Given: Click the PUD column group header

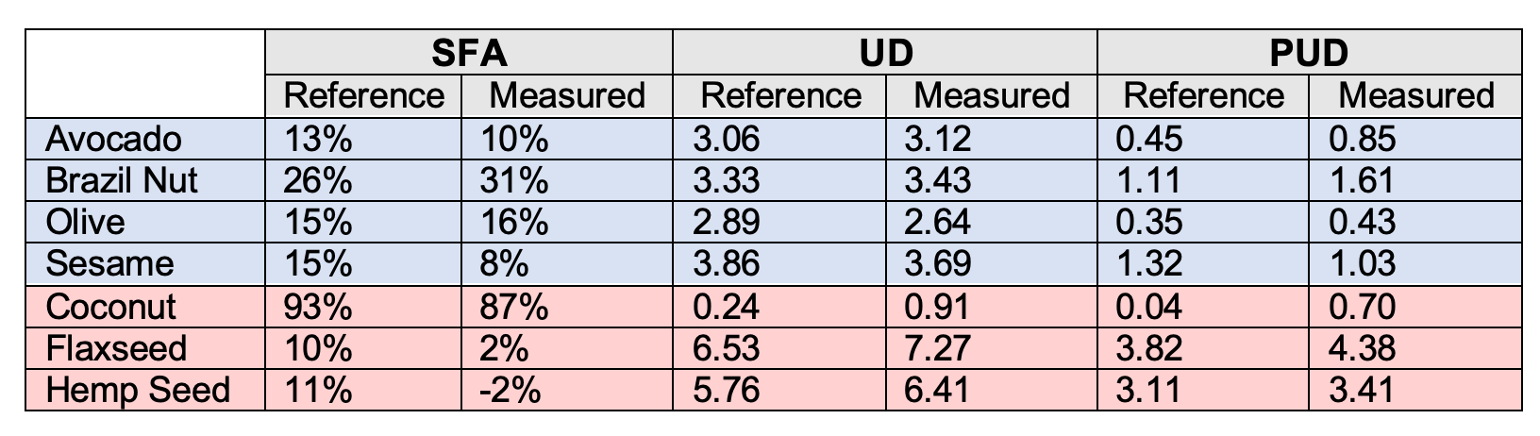Looking at the screenshot, I should point(1308,53).
